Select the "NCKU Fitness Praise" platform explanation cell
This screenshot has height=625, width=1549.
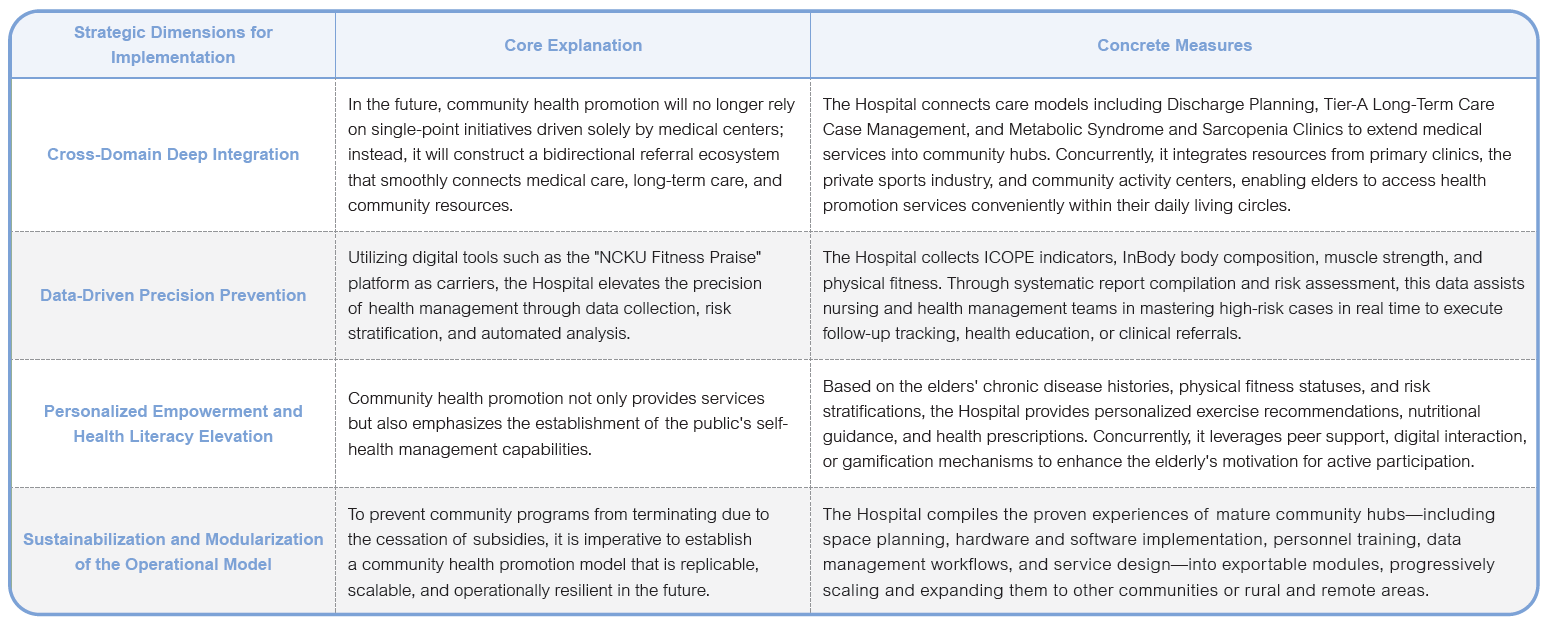click(x=573, y=295)
